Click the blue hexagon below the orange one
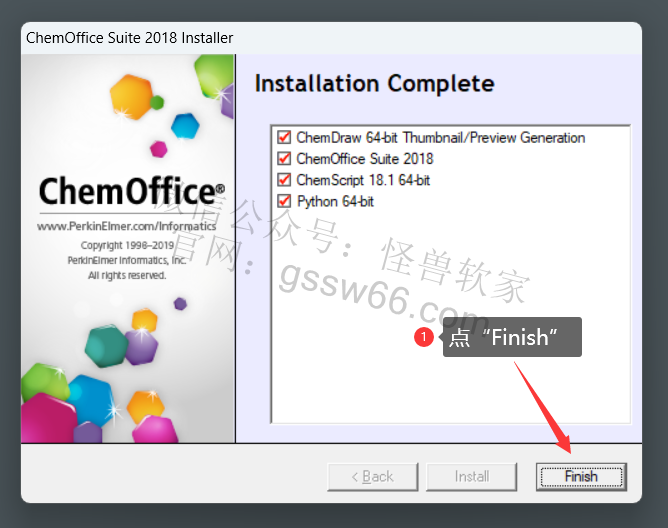The width and height of the screenshot is (668, 528). pos(185,126)
